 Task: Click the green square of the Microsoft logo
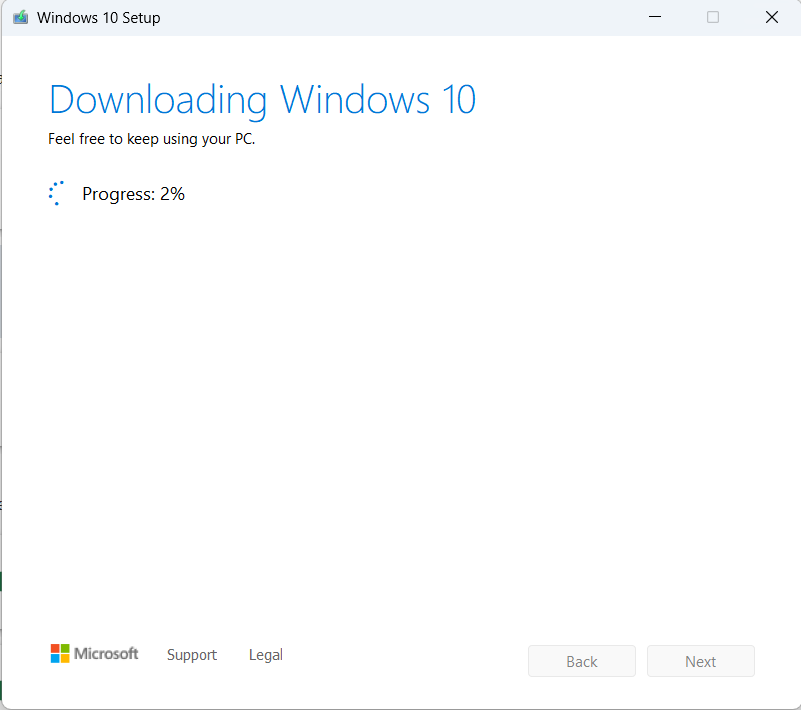[x=65, y=648]
